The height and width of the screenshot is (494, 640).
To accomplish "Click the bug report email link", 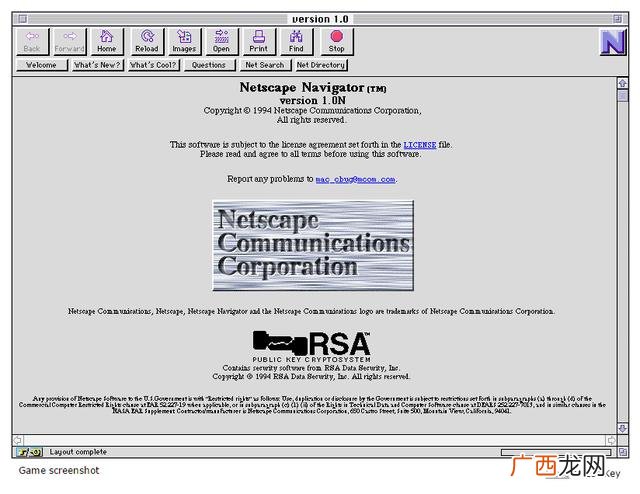I will 355,179.
